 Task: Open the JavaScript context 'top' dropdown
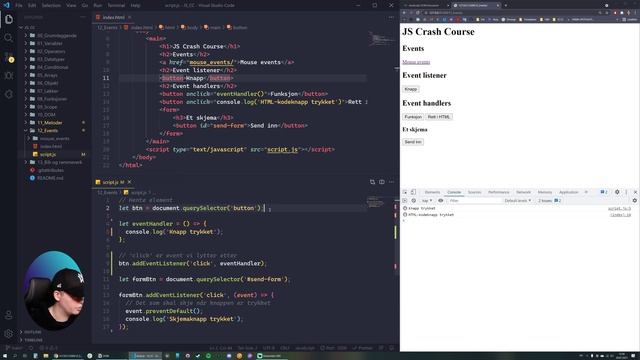[427, 200]
